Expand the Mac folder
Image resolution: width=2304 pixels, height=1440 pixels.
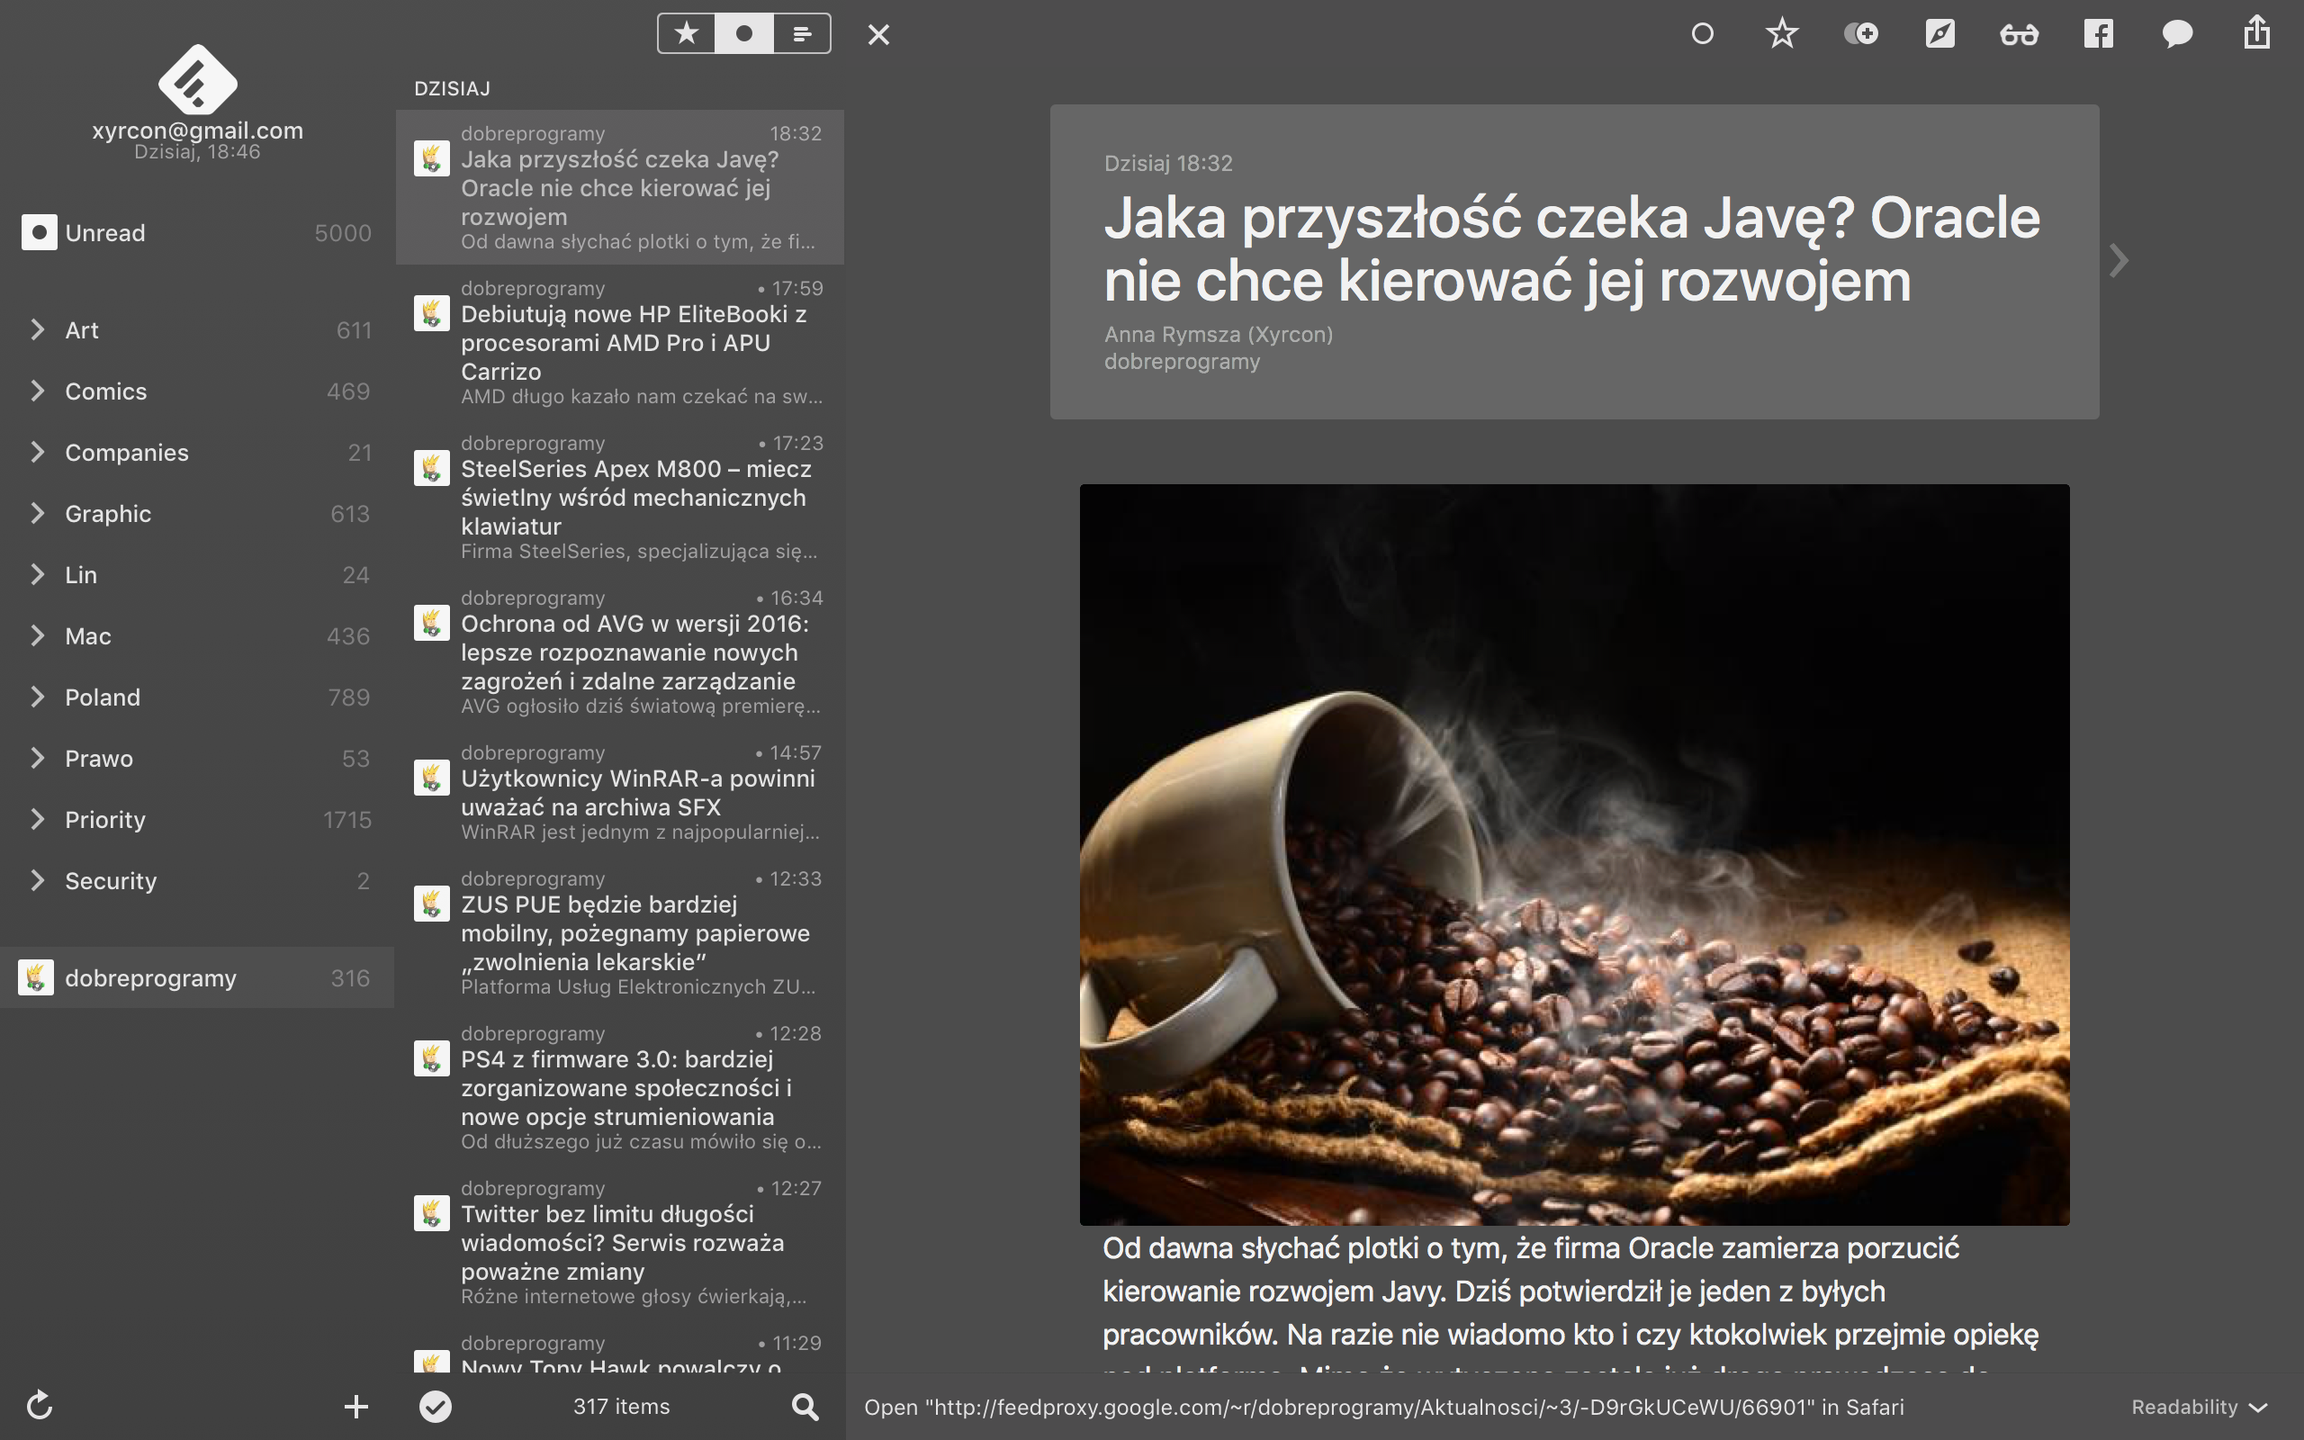pos(37,636)
